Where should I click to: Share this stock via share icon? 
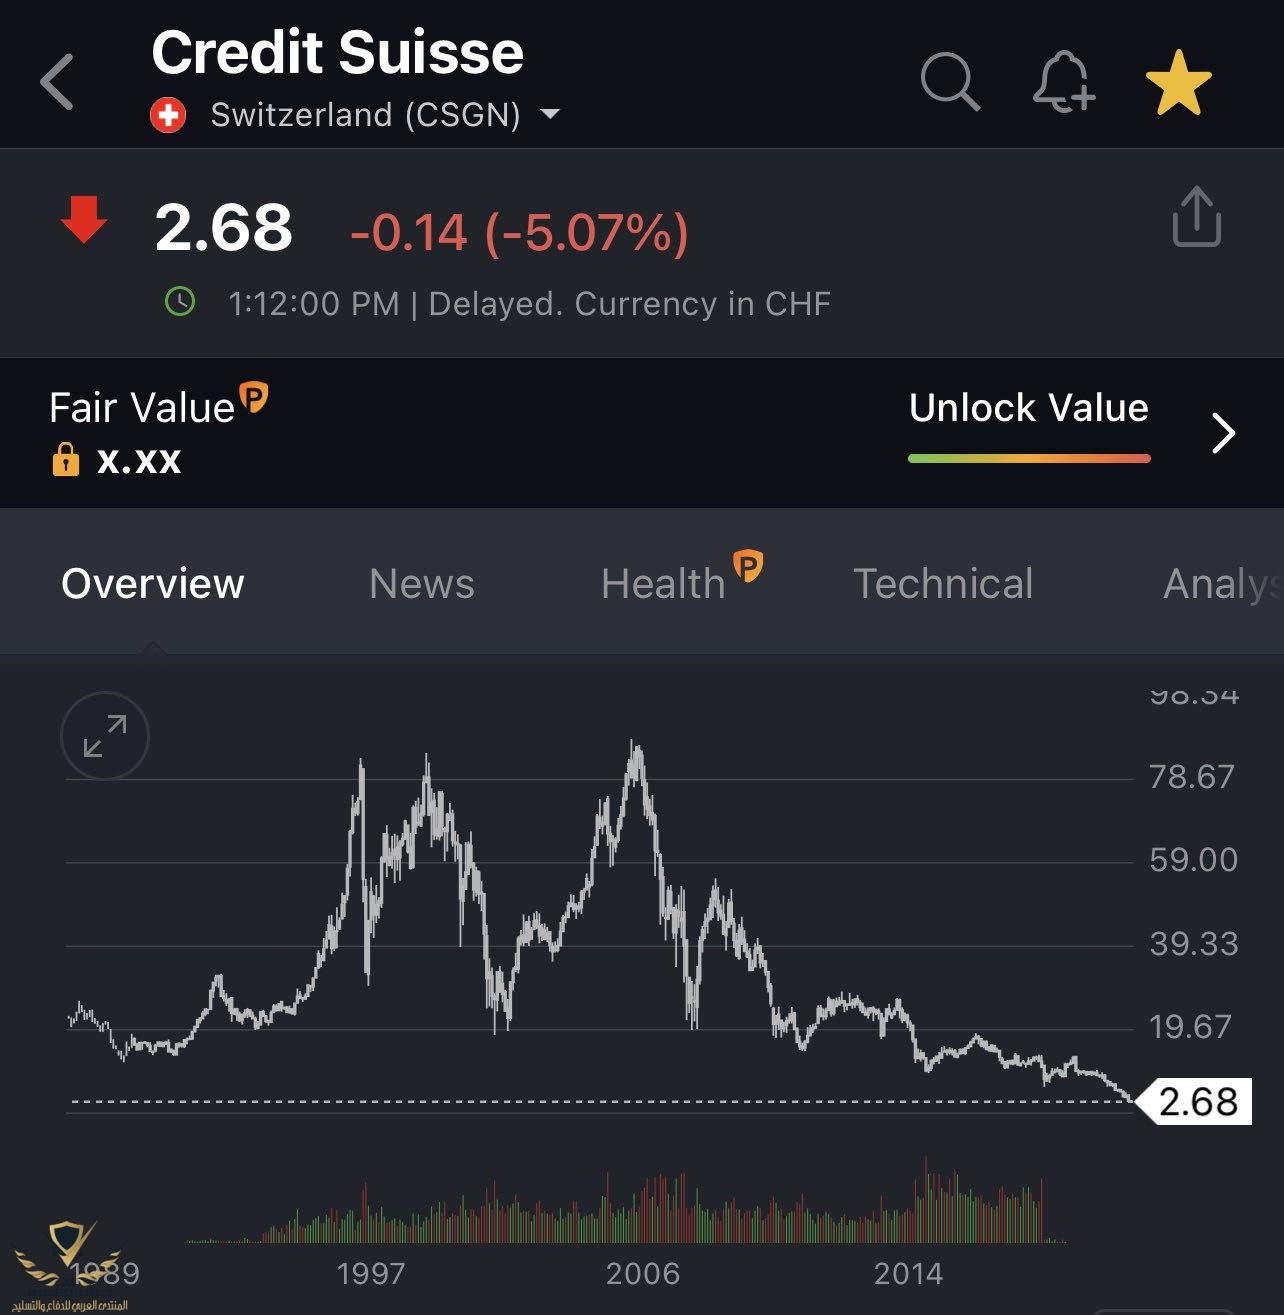tap(1196, 216)
